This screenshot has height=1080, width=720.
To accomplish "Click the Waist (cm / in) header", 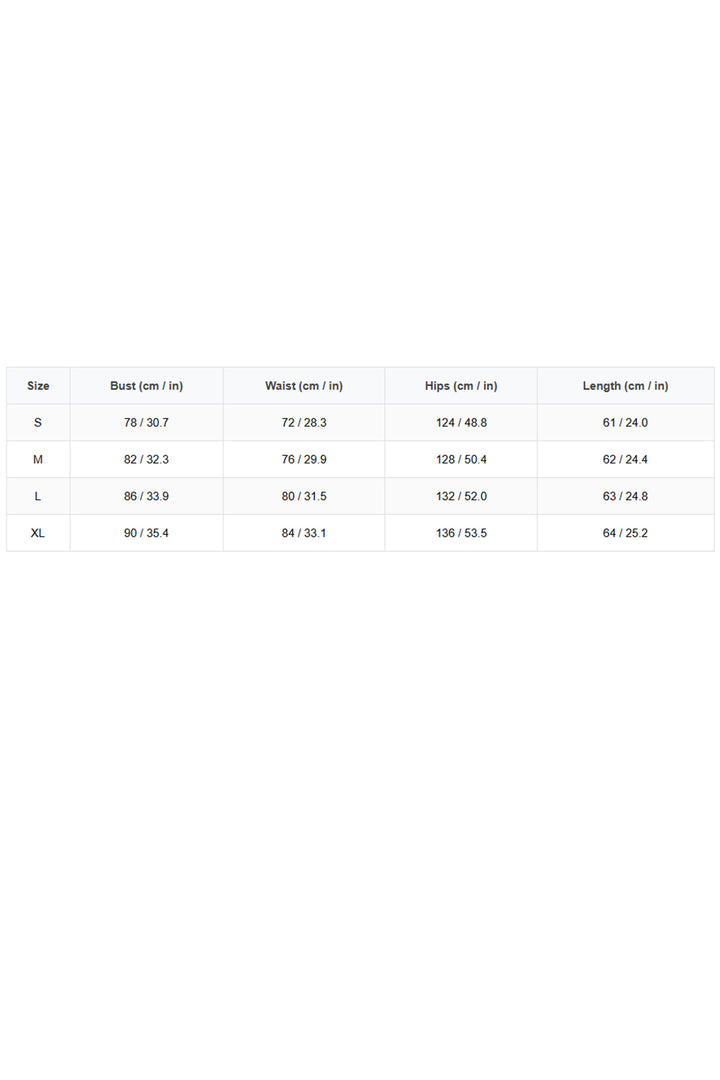I will point(304,386).
